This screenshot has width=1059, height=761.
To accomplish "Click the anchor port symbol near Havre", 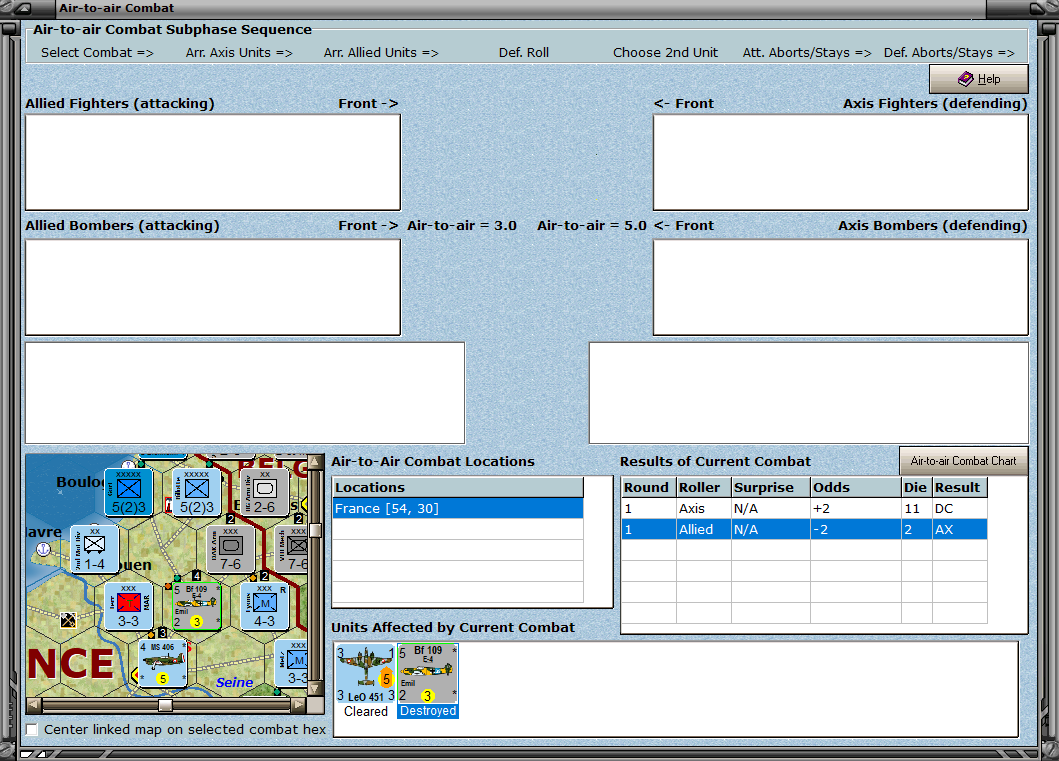I will [x=43, y=550].
